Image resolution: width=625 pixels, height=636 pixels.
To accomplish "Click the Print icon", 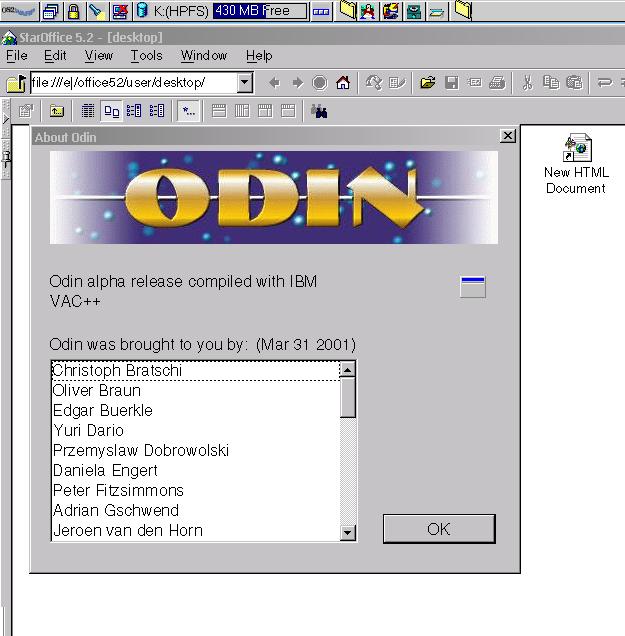I will point(497,83).
